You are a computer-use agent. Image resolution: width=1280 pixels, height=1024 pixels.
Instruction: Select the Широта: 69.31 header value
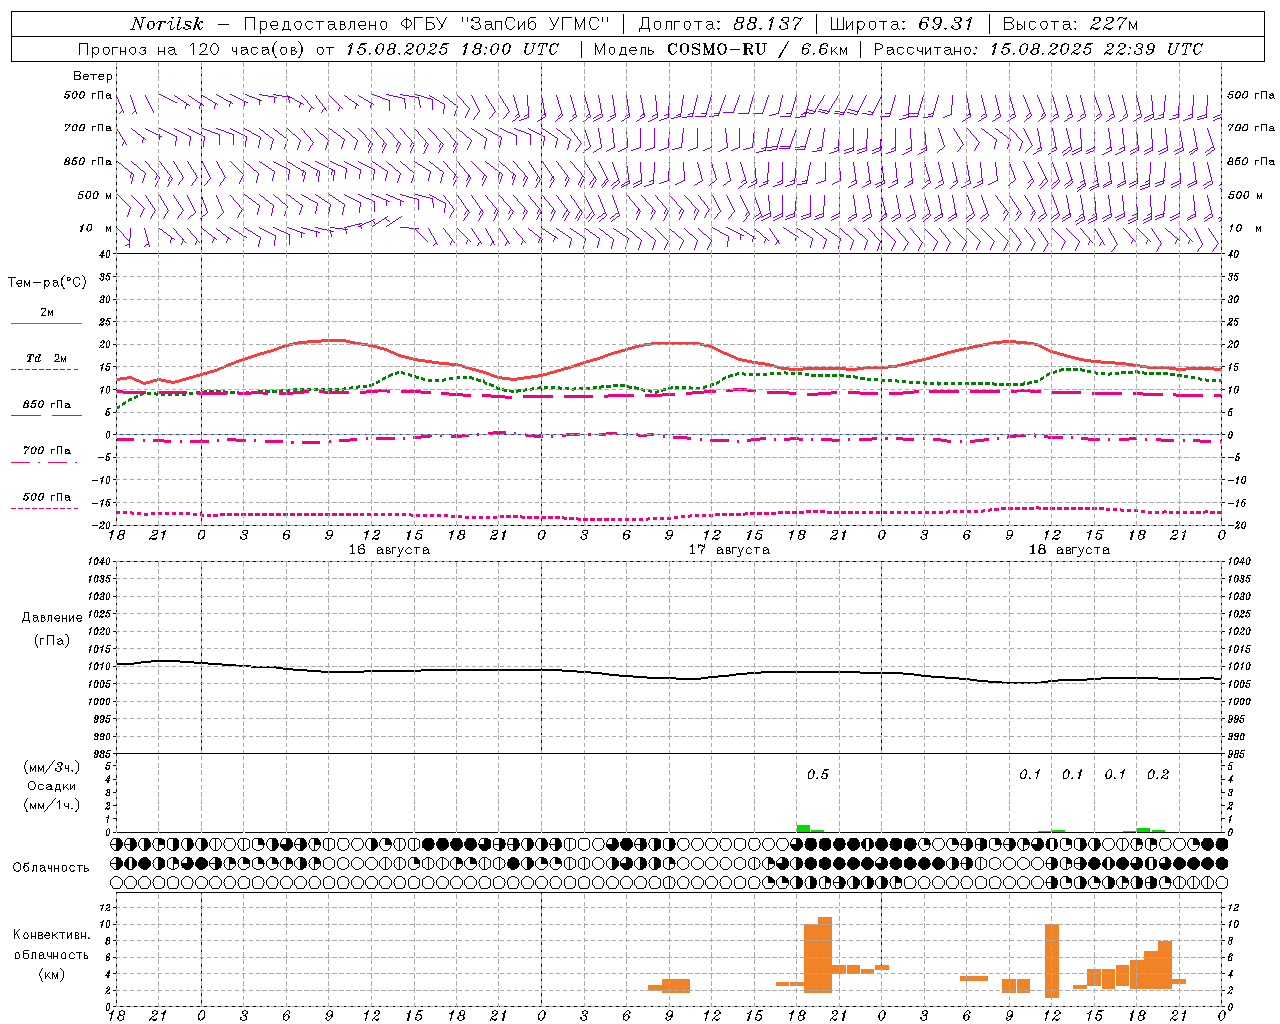click(902, 24)
